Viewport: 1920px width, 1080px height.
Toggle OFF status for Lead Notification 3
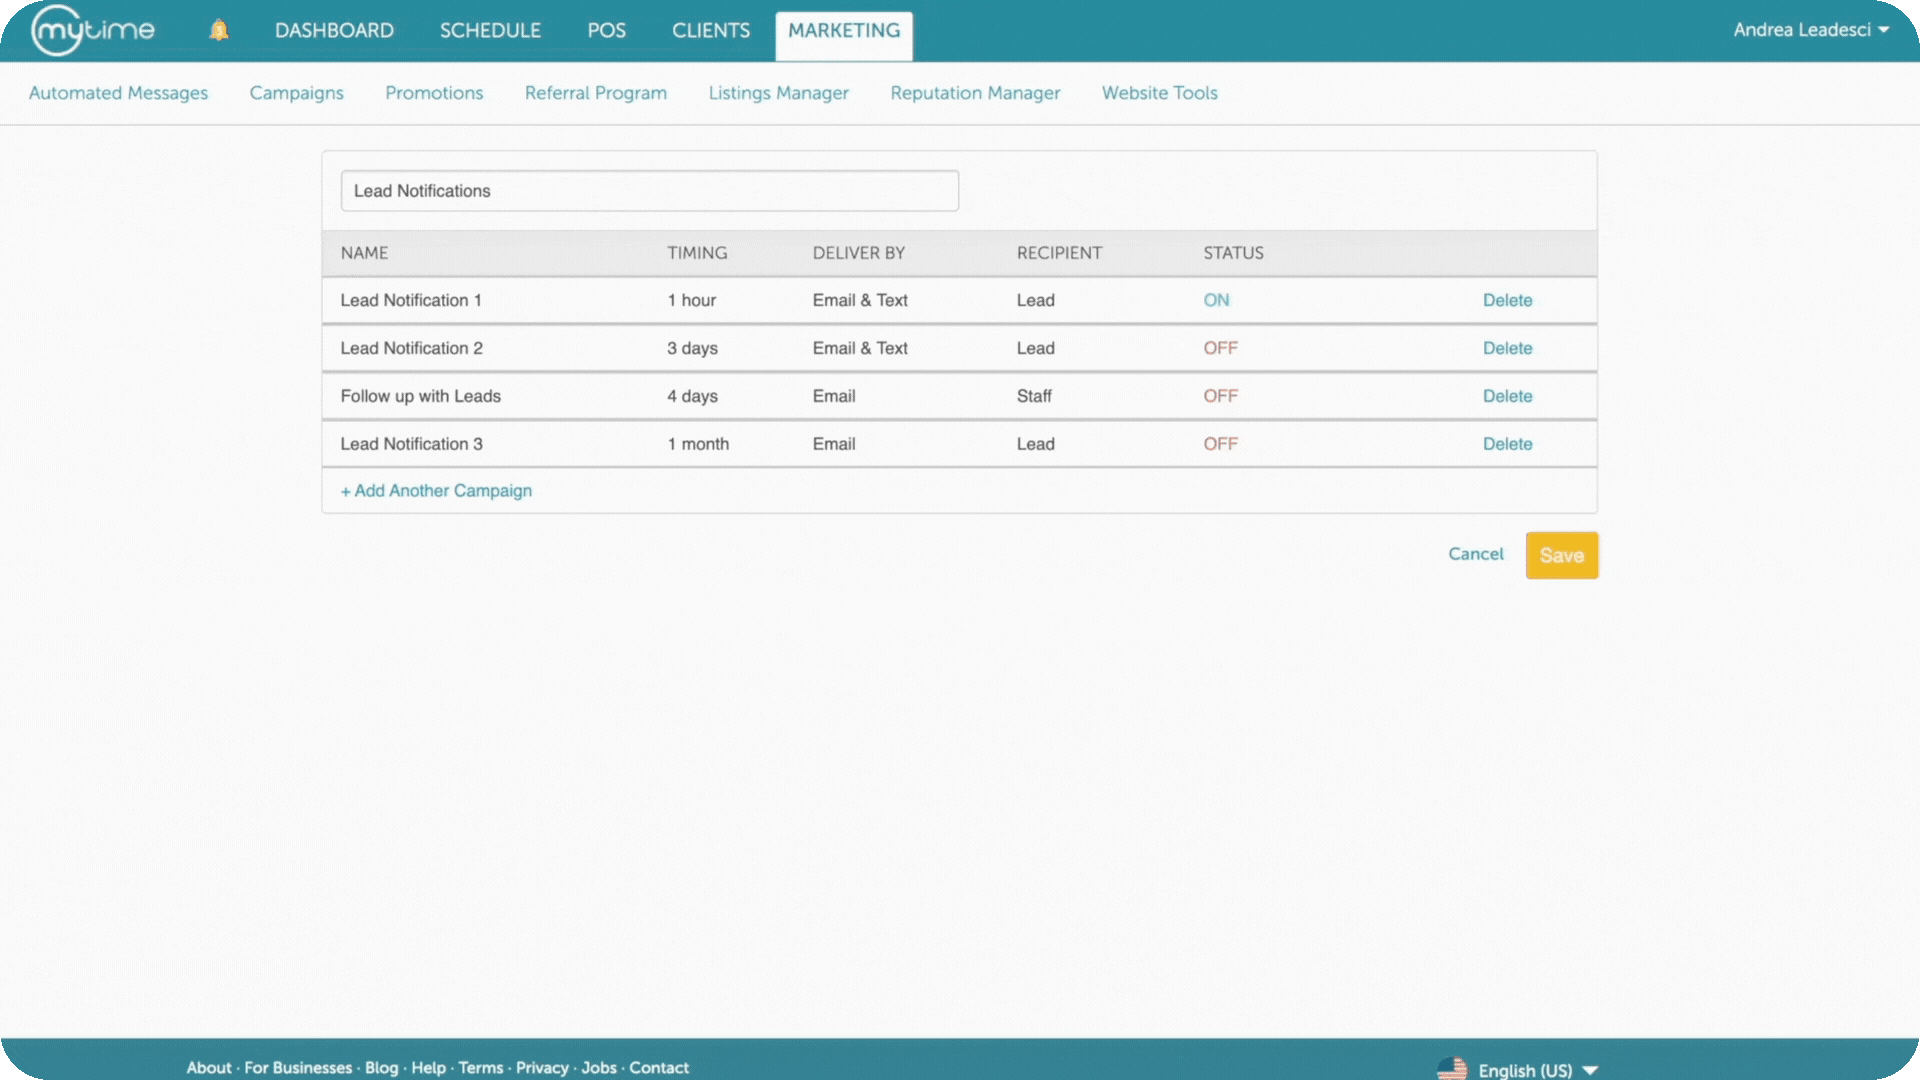[1220, 444]
